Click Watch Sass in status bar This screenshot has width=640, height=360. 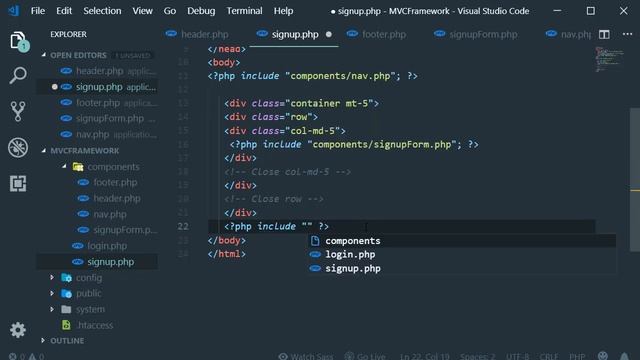tap(306, 356)
